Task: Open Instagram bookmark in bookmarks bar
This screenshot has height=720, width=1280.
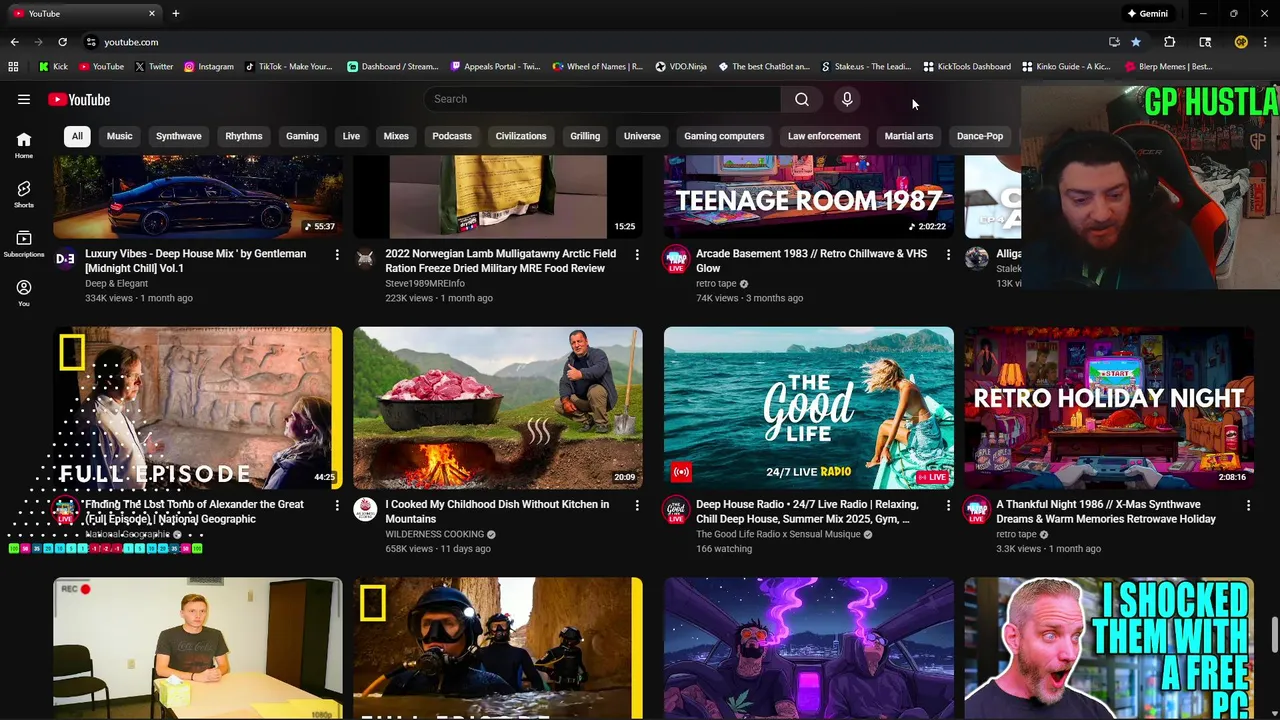Action: [208, 67]
